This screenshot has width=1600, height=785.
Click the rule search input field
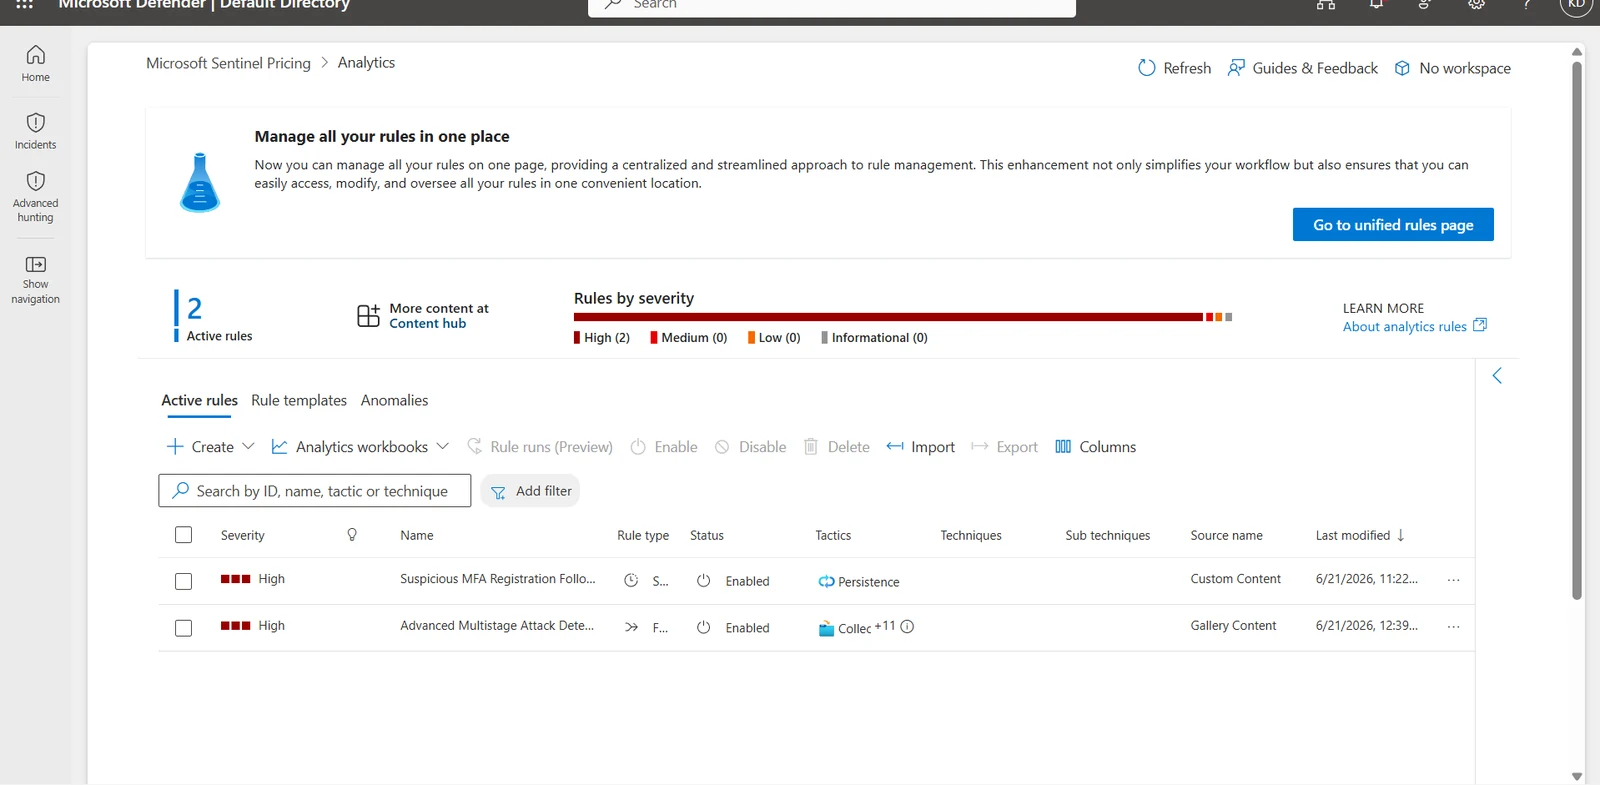pos(314,491)
